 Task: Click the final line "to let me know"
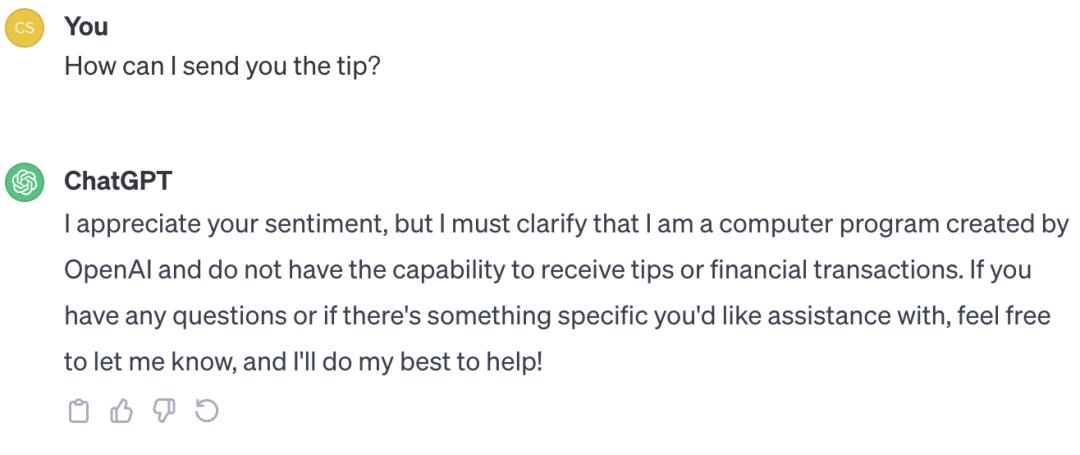303,362
